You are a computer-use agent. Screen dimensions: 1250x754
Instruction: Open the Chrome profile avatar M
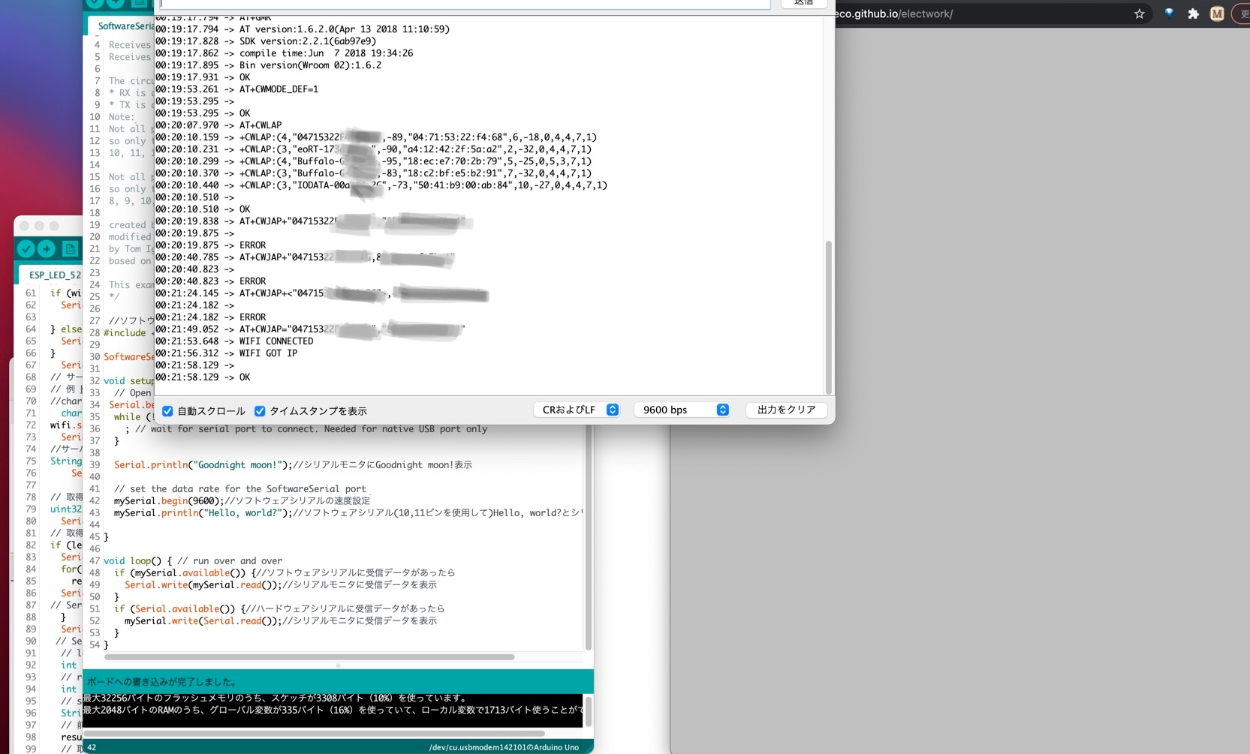(x=1217, y=14)
